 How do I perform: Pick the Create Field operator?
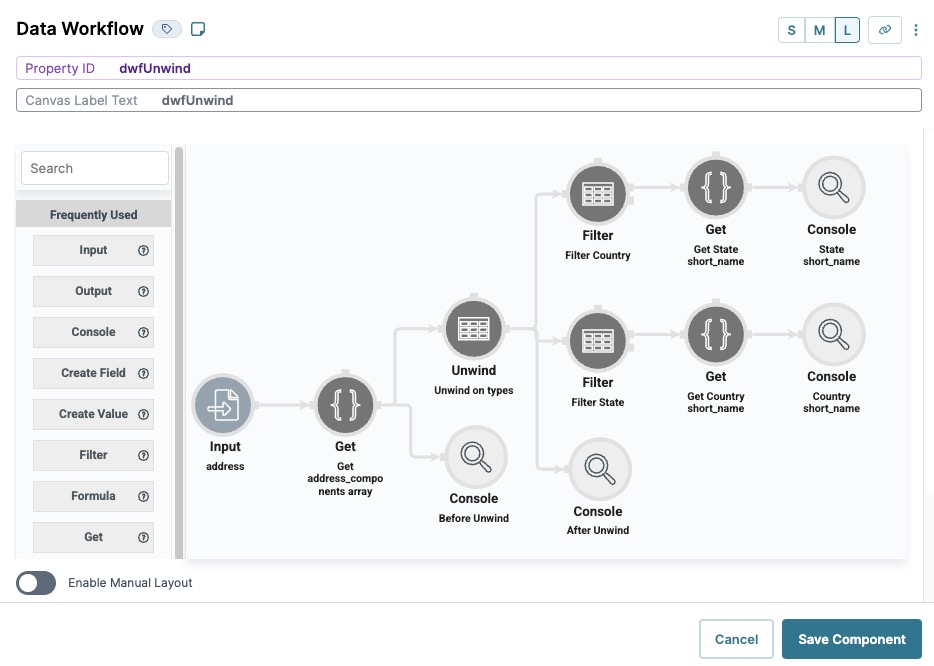coord(94,373)
